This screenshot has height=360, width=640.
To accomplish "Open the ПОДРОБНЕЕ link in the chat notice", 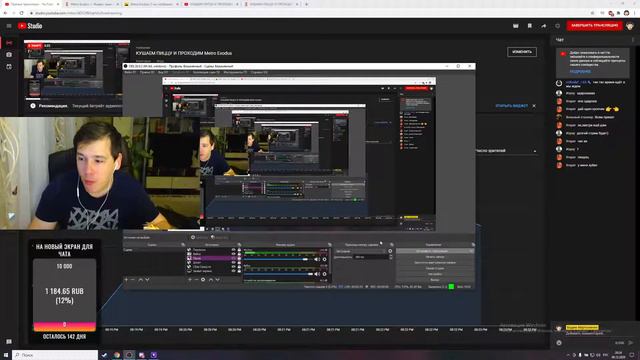I will pos(580,71).
